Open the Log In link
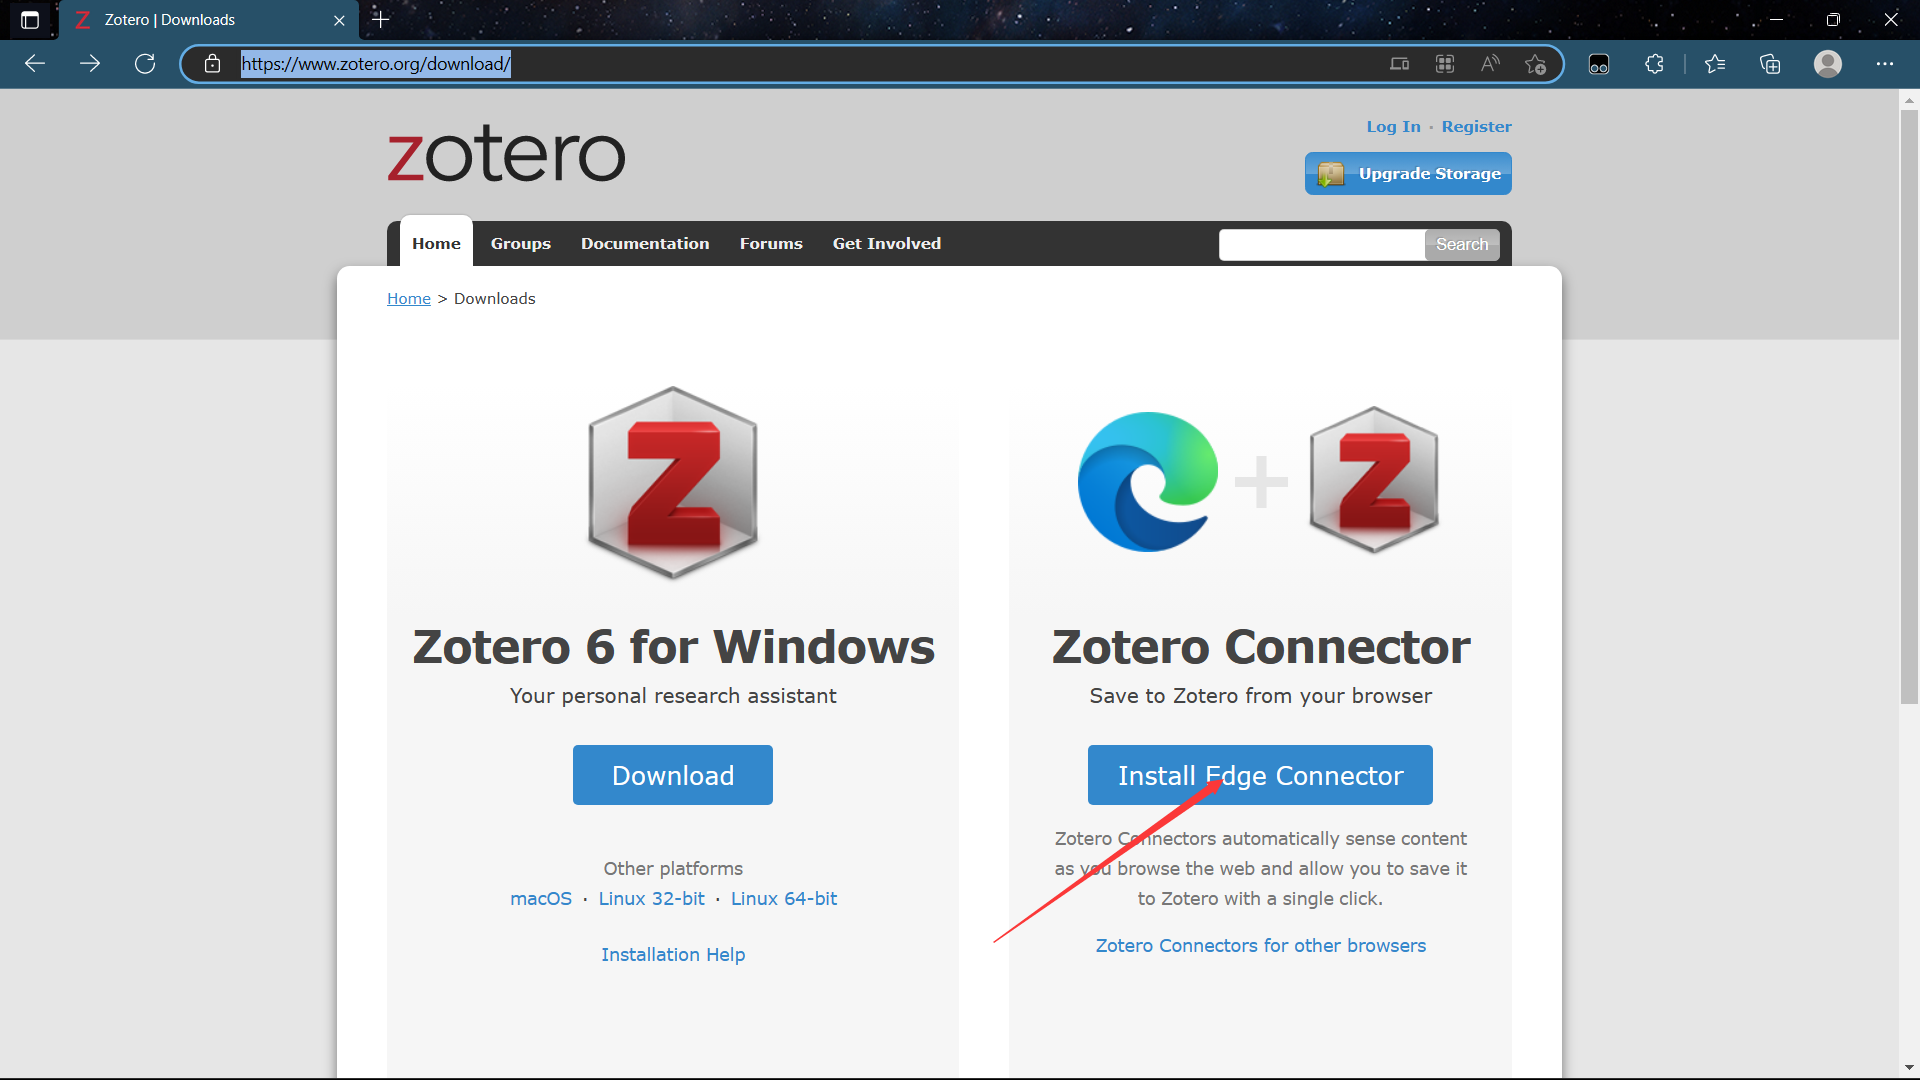This screenshot has height=1080, width=1920. point(1392,126)
